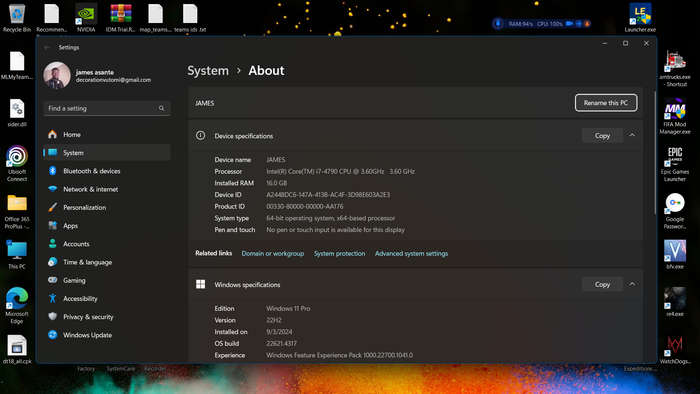700x394 pixels.
Task: Click the Version value 22H2
Action: coord(274,320)
